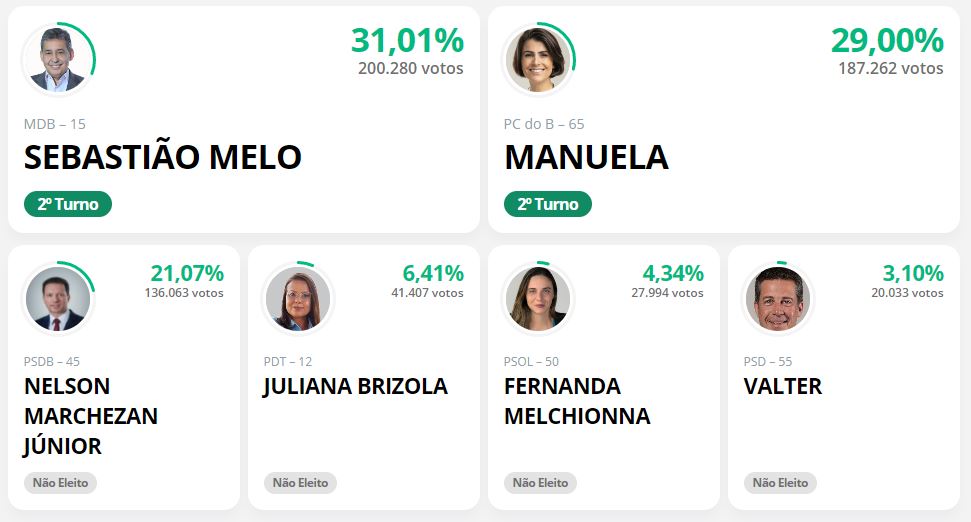Select Não Eleito badge on the PSOL card

coord(540,483)
